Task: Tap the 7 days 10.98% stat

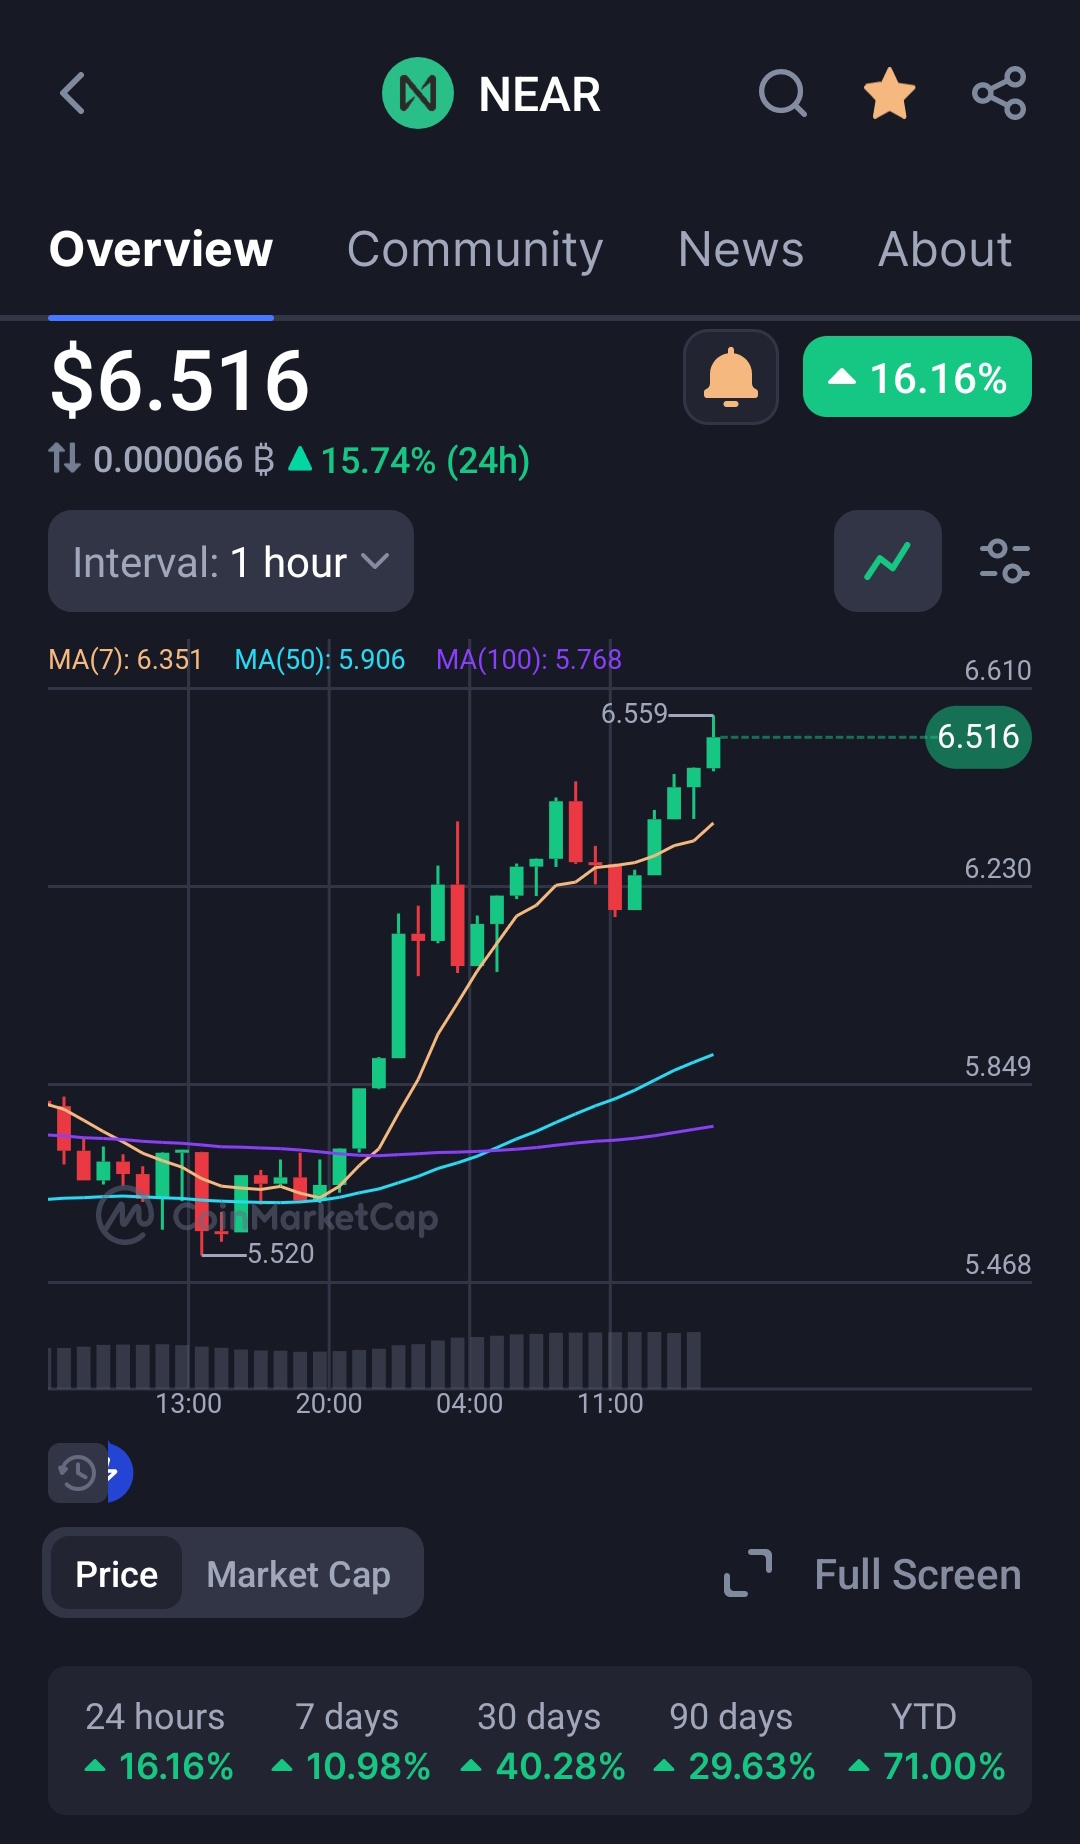Action: [349, 1741]
